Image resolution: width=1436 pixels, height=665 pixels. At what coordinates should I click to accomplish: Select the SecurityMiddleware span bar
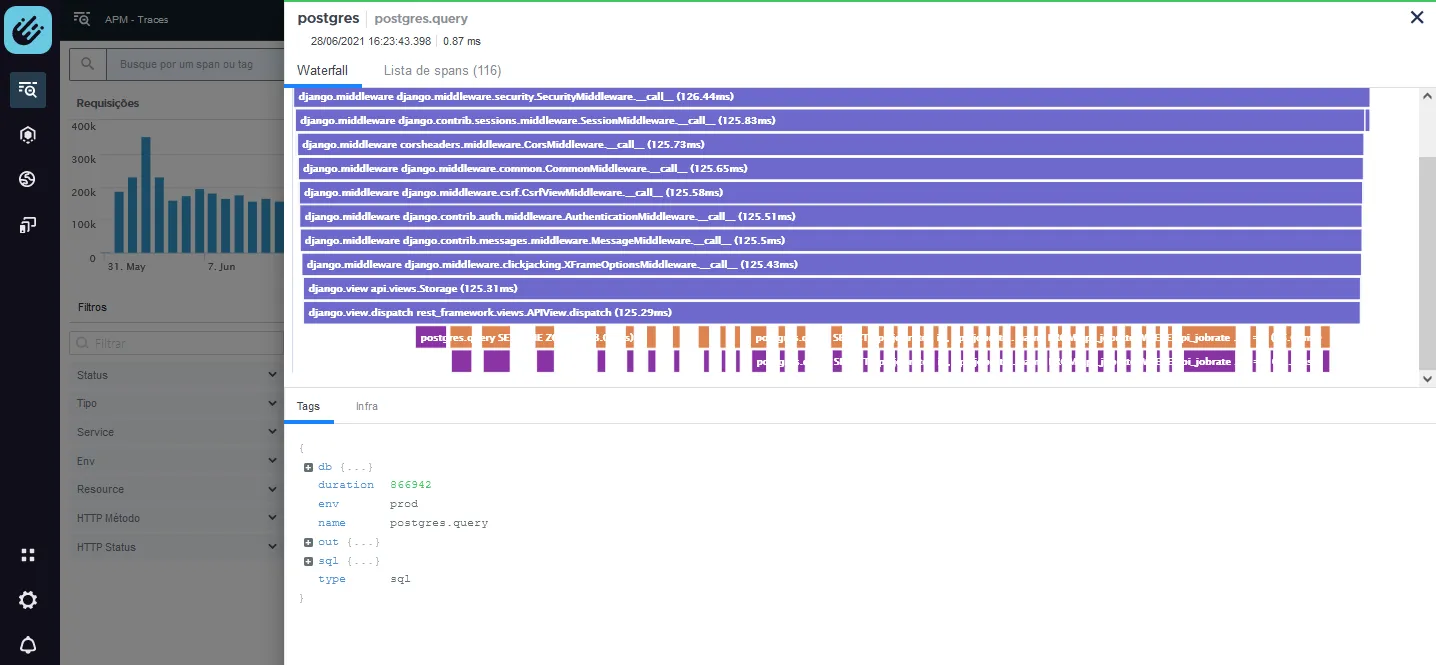(x=831, y=97)
